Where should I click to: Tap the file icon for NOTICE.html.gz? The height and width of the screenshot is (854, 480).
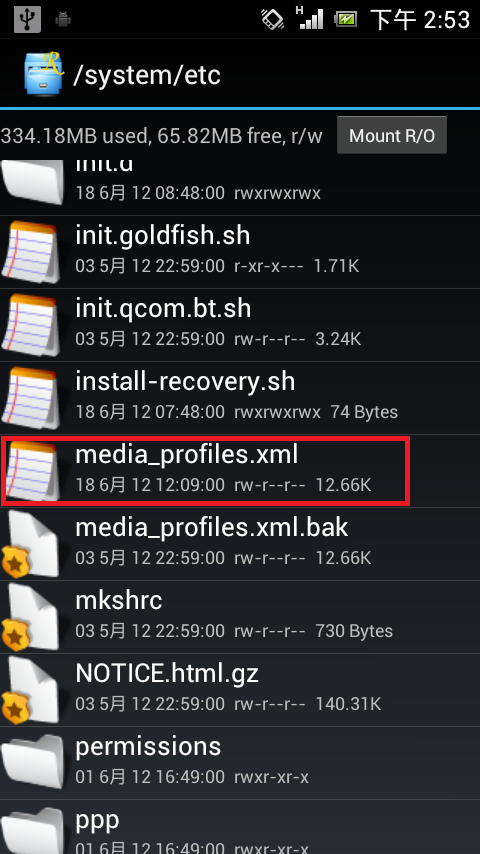pyautogui.click(x=31, y=690)
